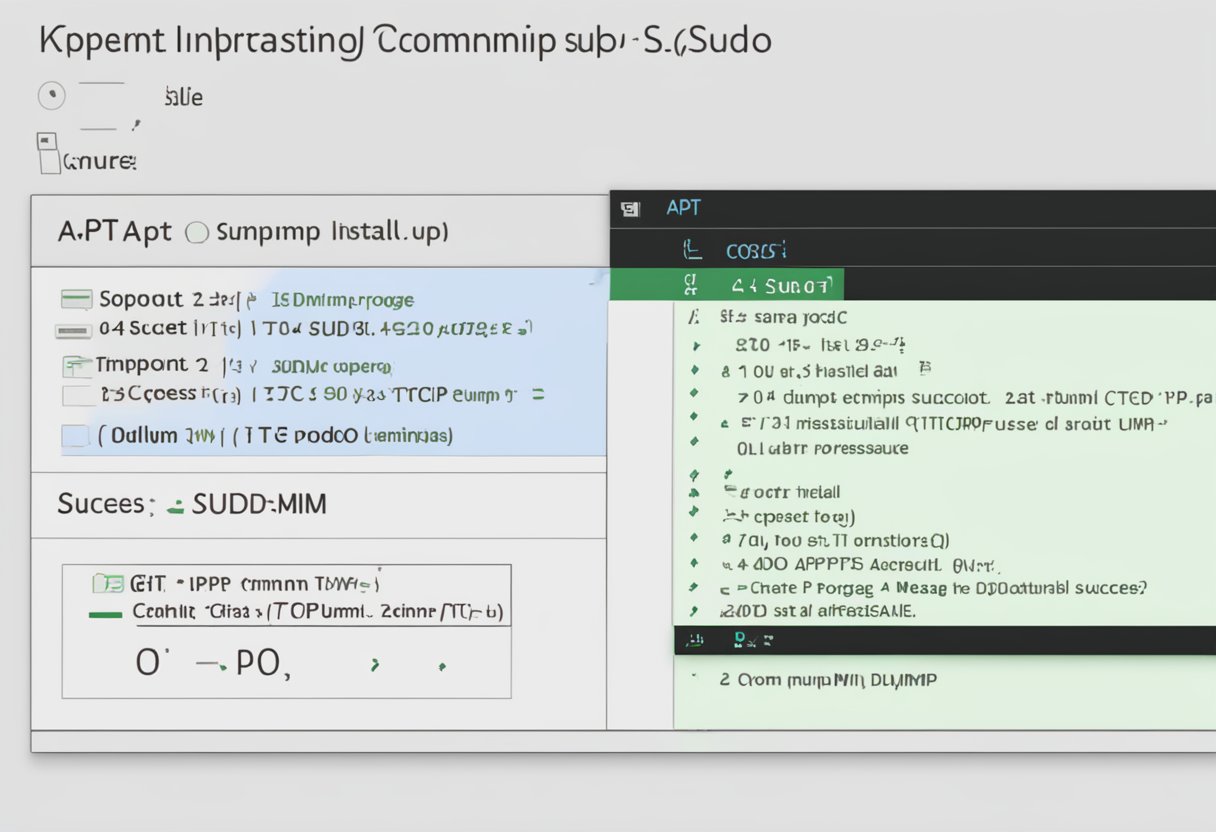
Task: Click the APT terminal icon in the header
Action: tap(631, 207)
